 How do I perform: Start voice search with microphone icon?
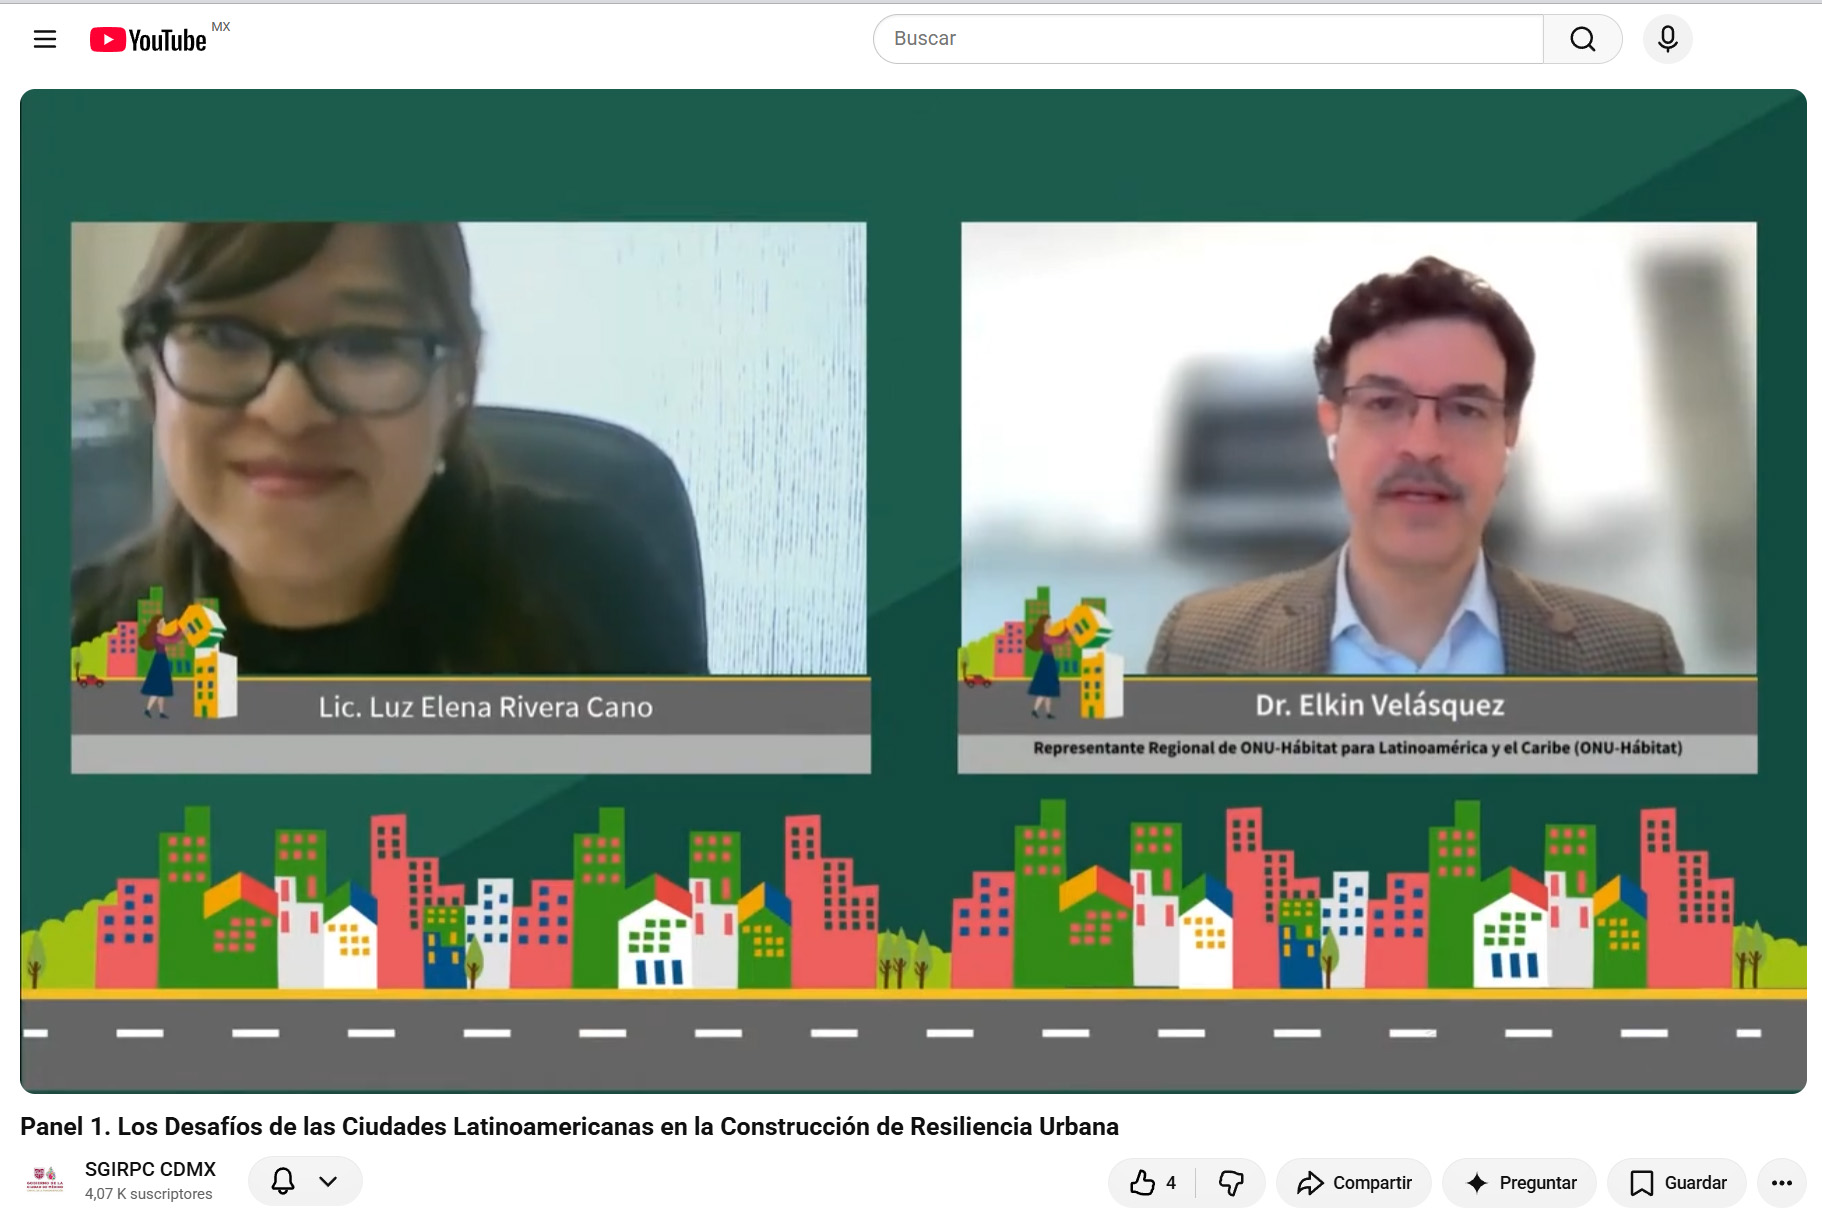pos(1667,39)
